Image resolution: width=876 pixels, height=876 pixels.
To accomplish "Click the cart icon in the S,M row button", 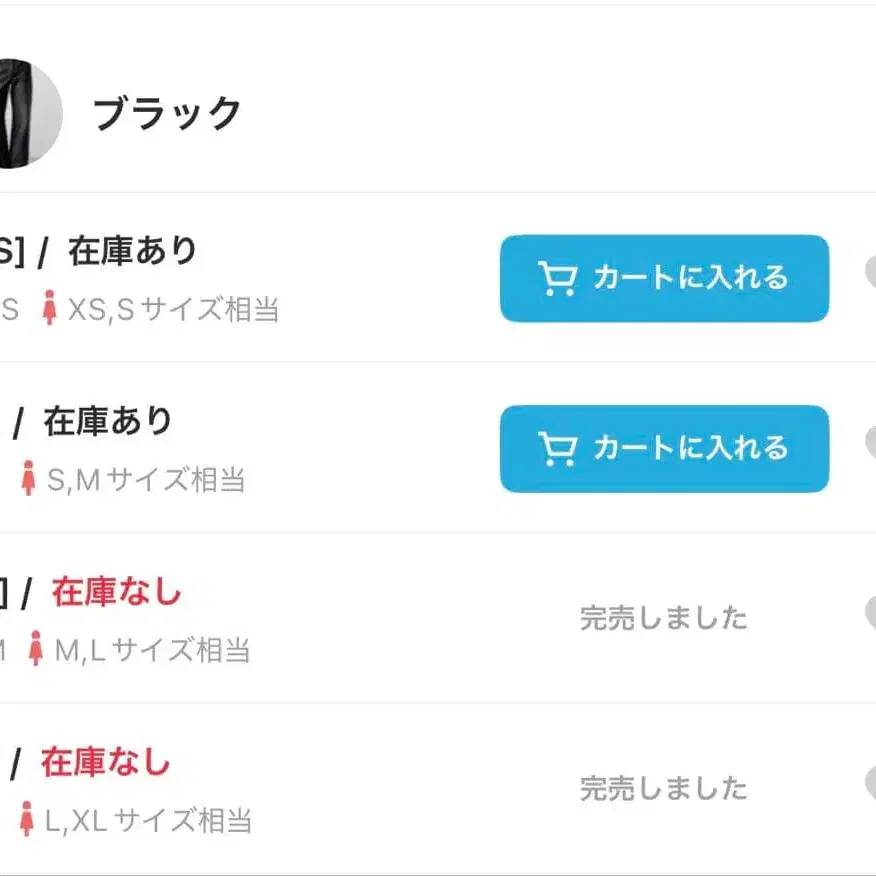I will pyautogui.click(x=556, y=449).
